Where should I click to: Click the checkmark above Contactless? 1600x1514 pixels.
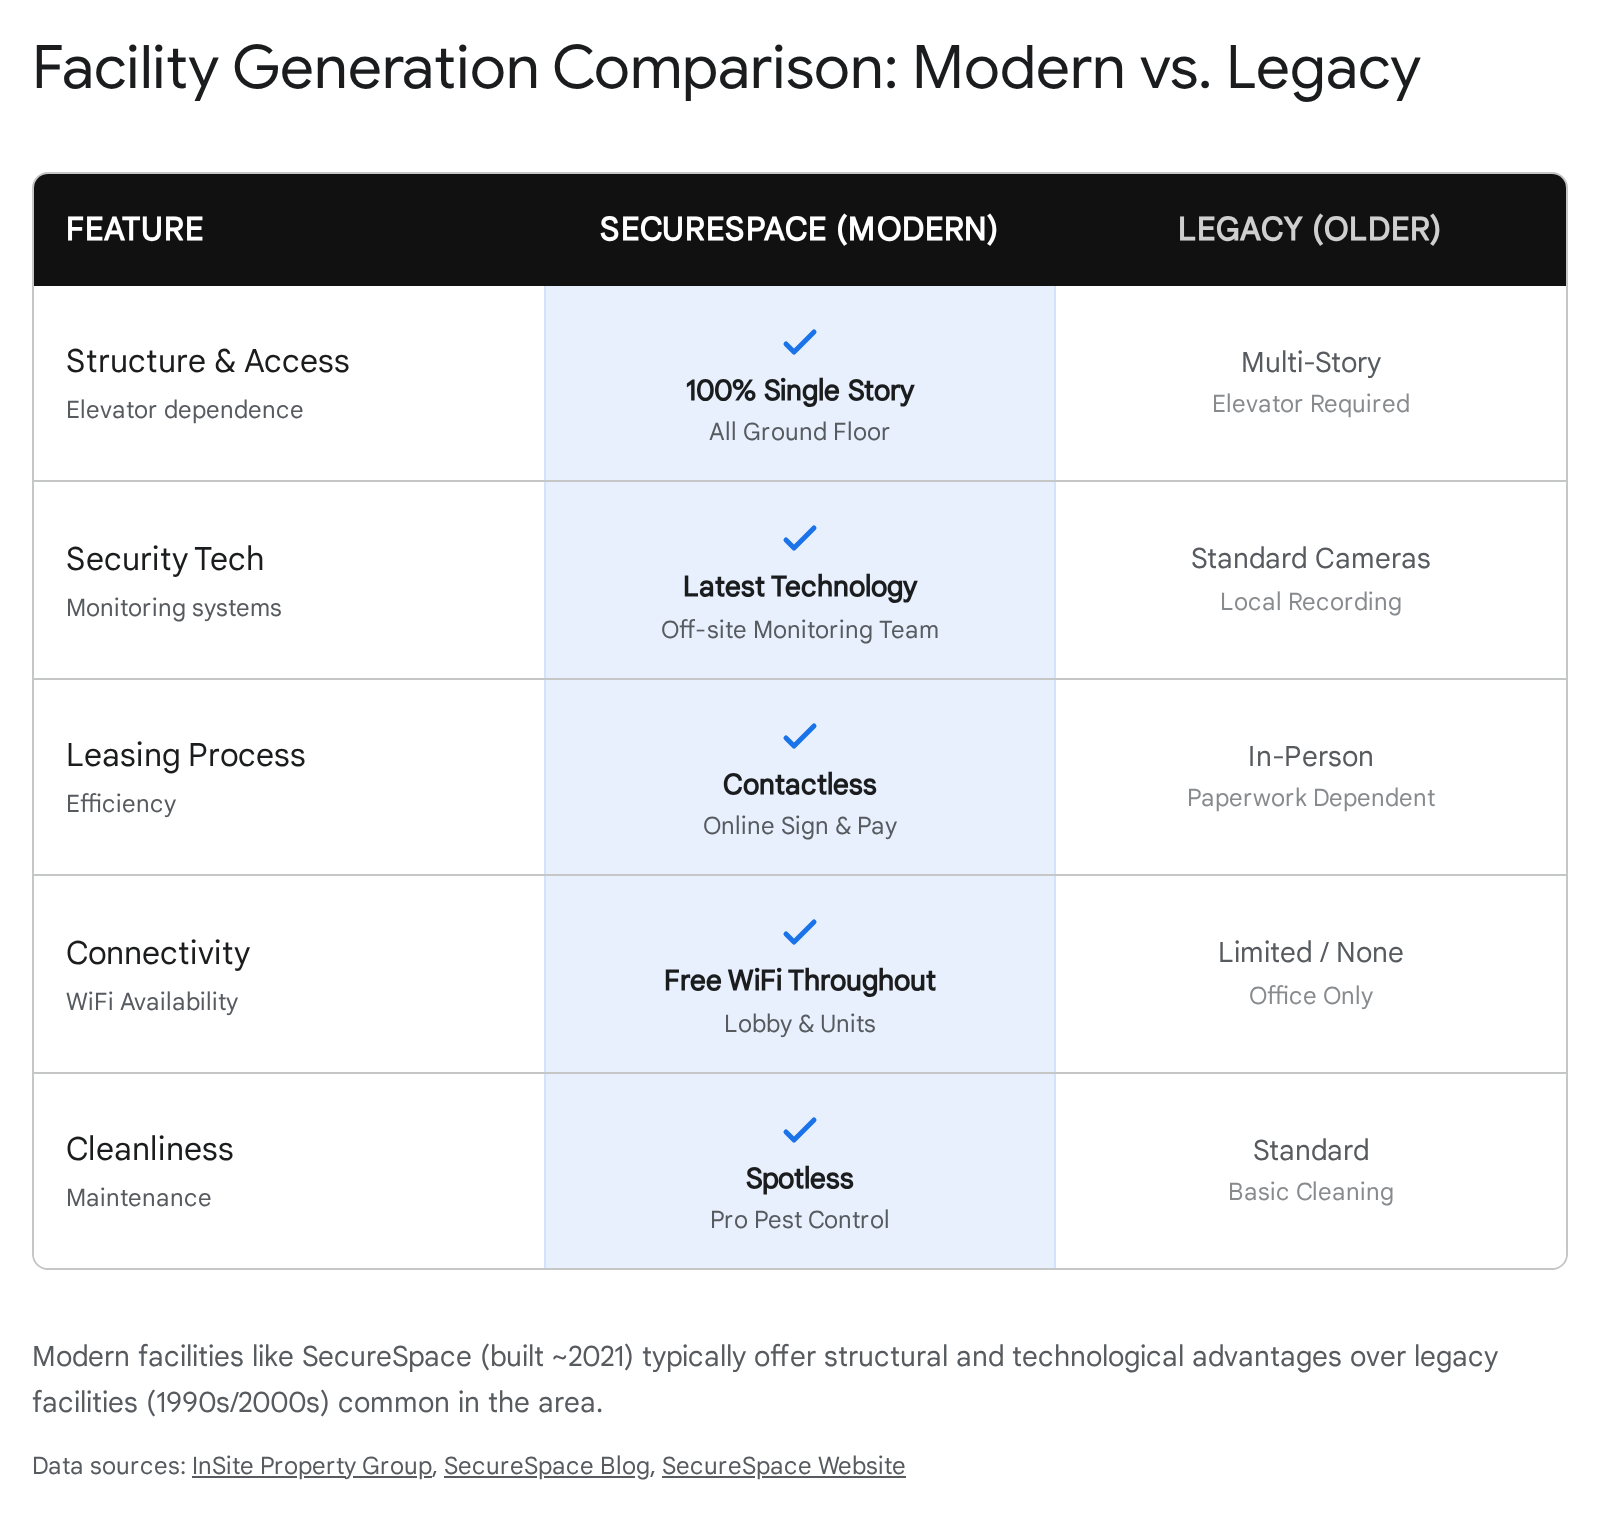tap(799, 736)
